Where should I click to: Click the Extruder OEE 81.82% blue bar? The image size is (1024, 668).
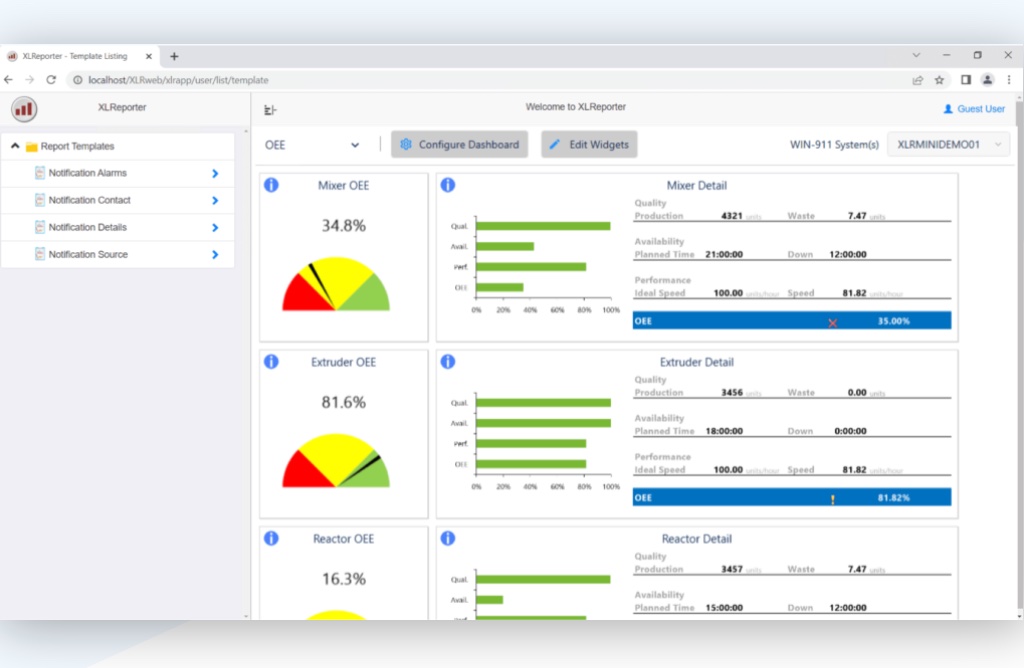[x=792, y=498]
